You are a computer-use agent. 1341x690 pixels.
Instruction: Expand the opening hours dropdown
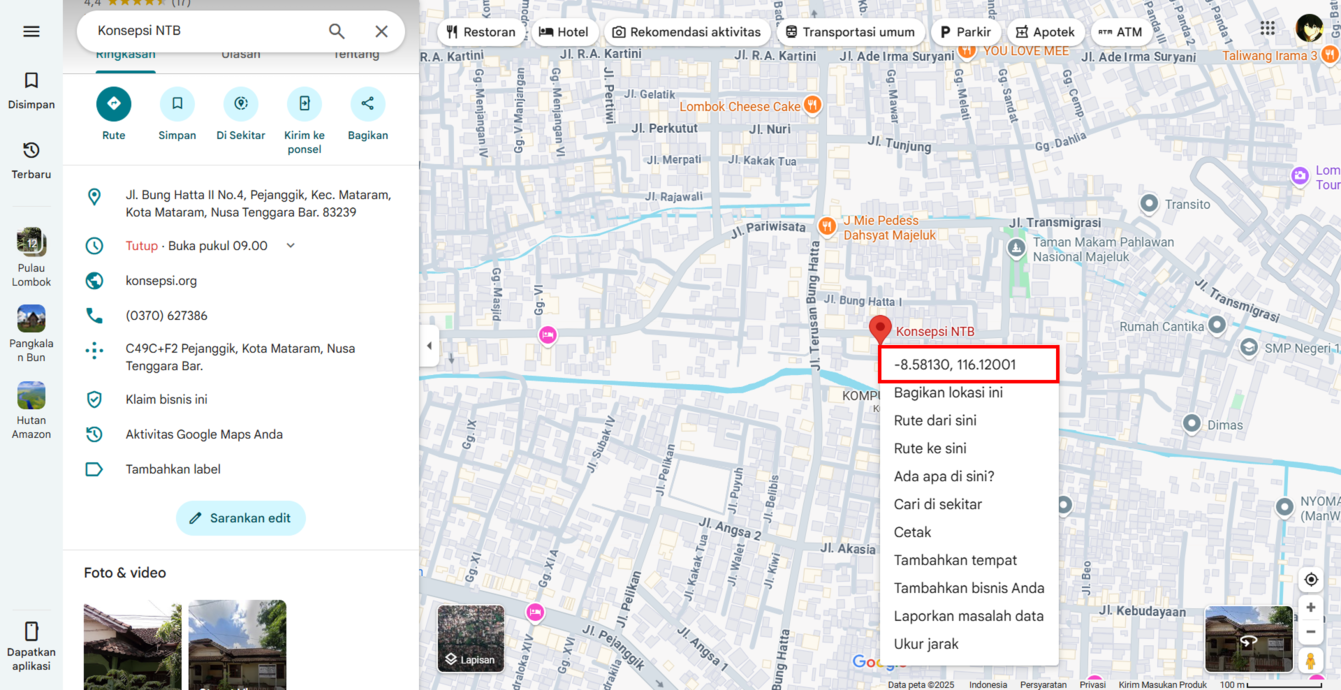(x=291, y=246)
